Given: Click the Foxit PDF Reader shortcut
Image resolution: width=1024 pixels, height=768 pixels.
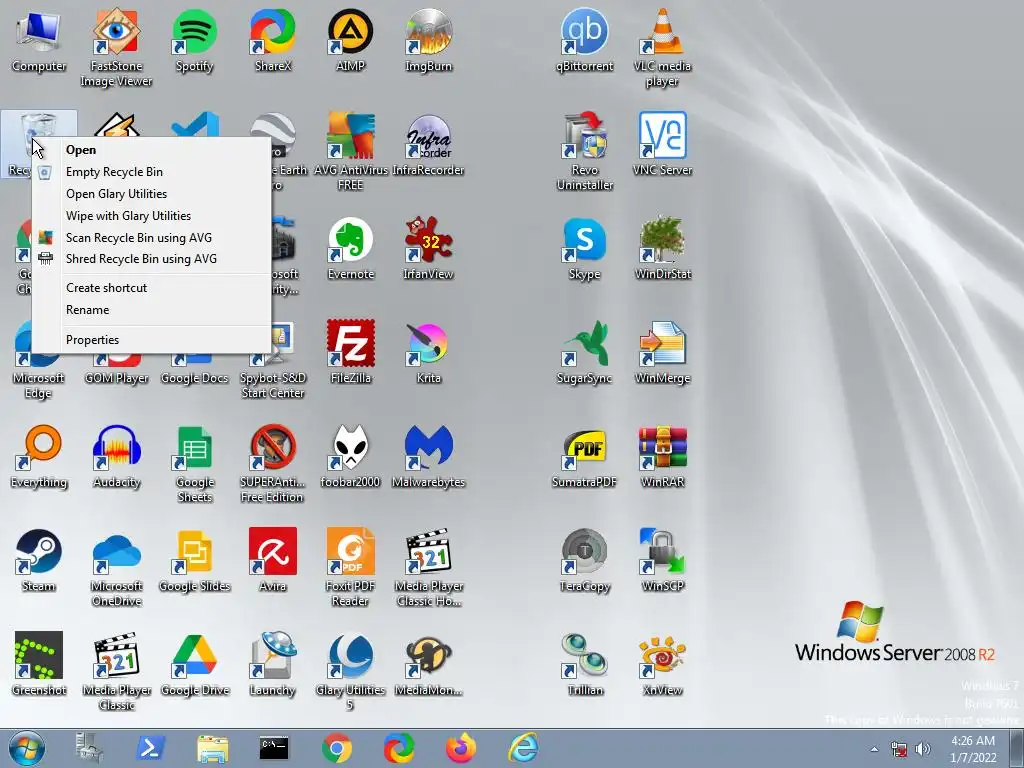Looking at the screenshot, I should (351, 568).
